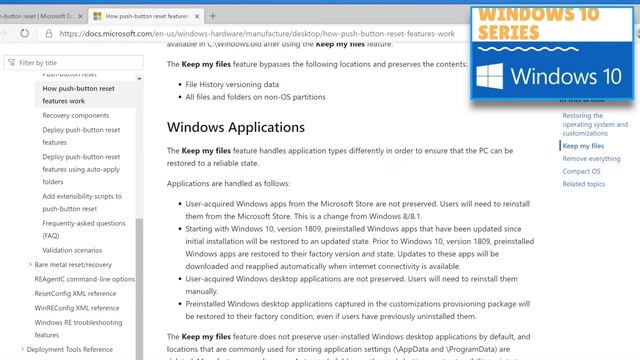This screenshot has width=640, height=360.
Task: Click the 'Windows Applications' heading
Action: 236,127
